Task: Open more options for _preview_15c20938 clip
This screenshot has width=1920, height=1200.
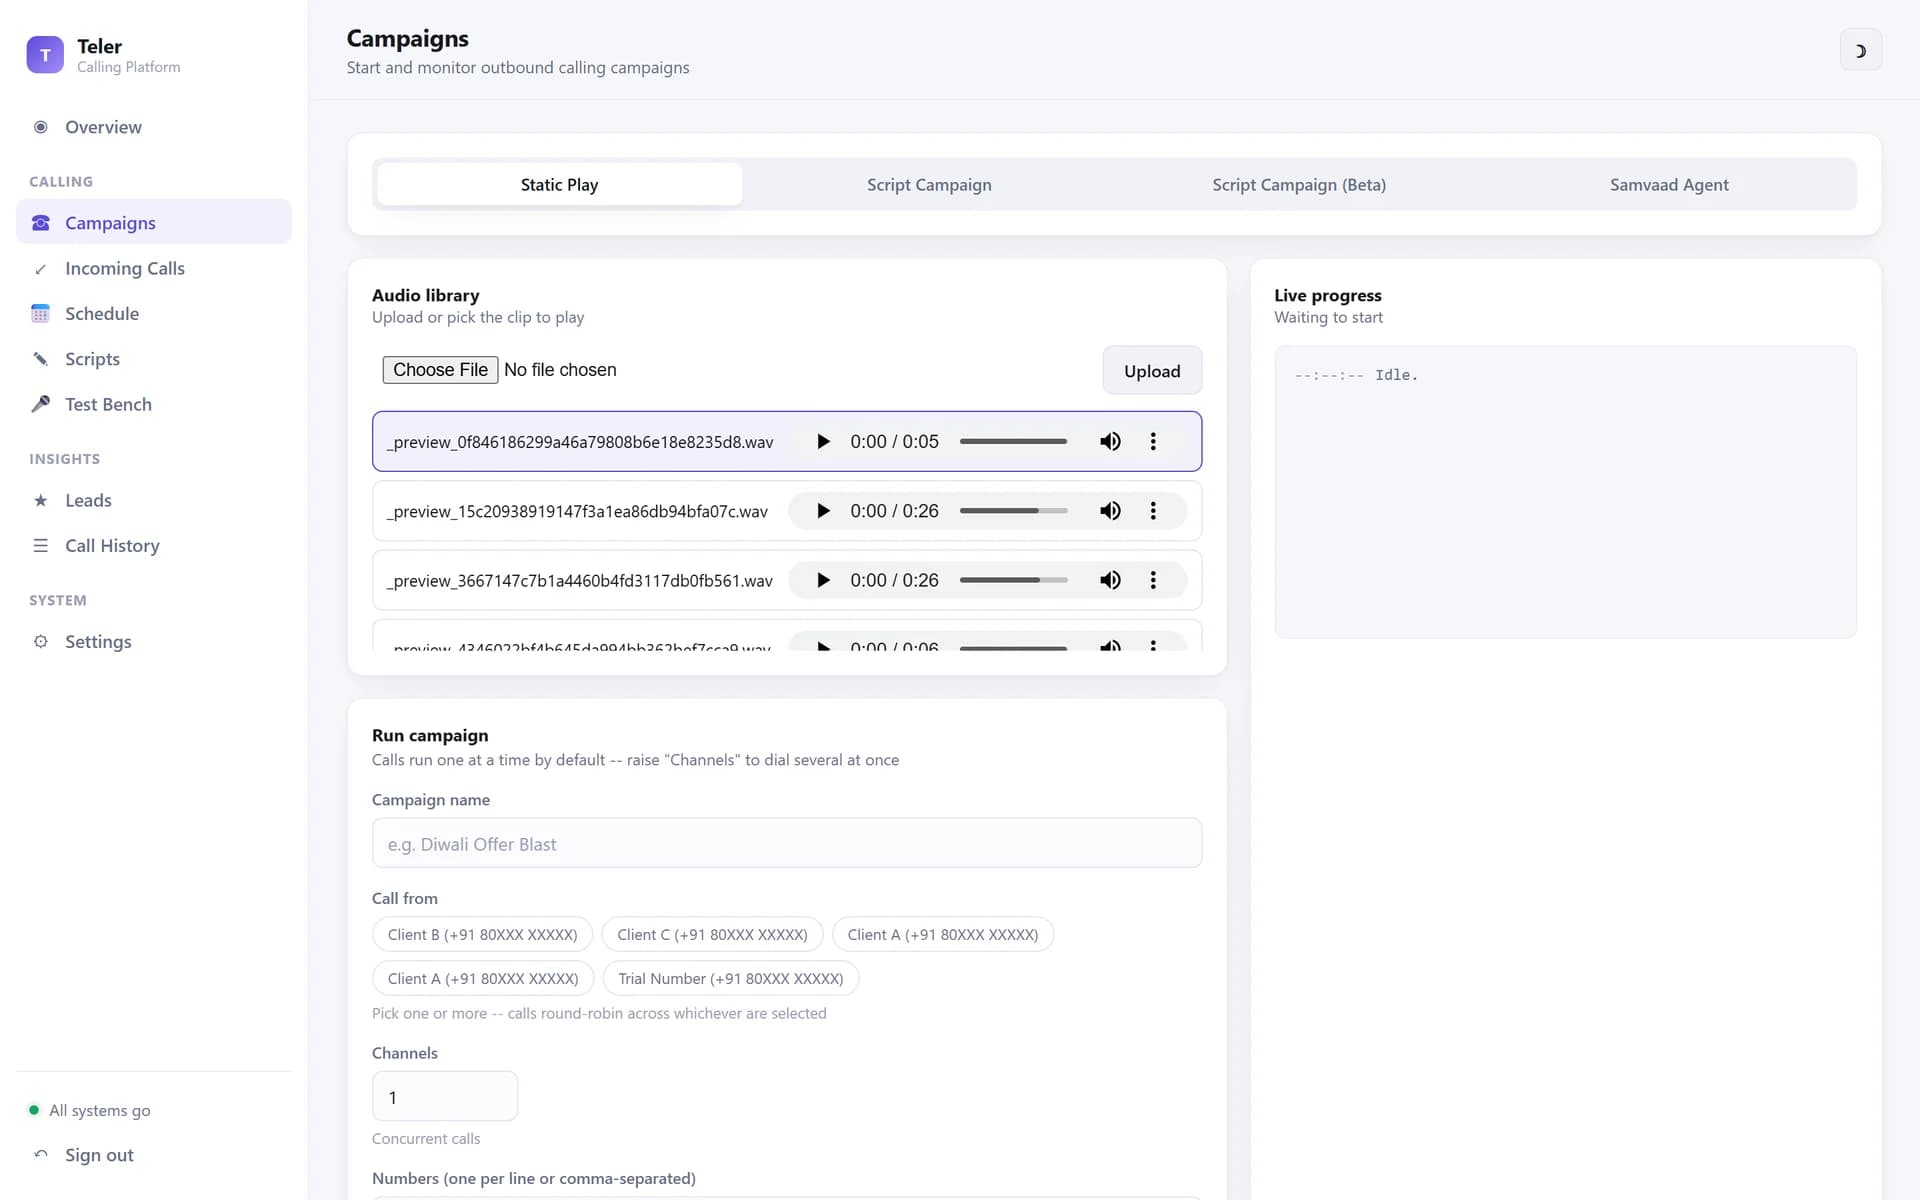Action: pyautogui.click(x=1153, y=511)
